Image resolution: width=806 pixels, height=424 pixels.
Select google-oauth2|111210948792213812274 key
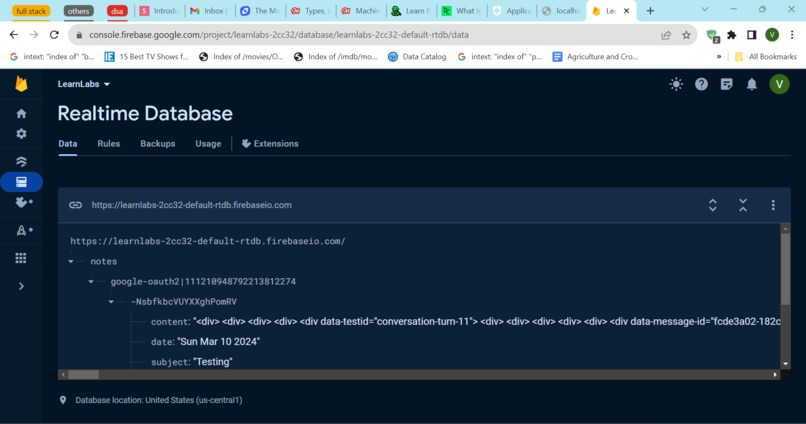[203, 282]
